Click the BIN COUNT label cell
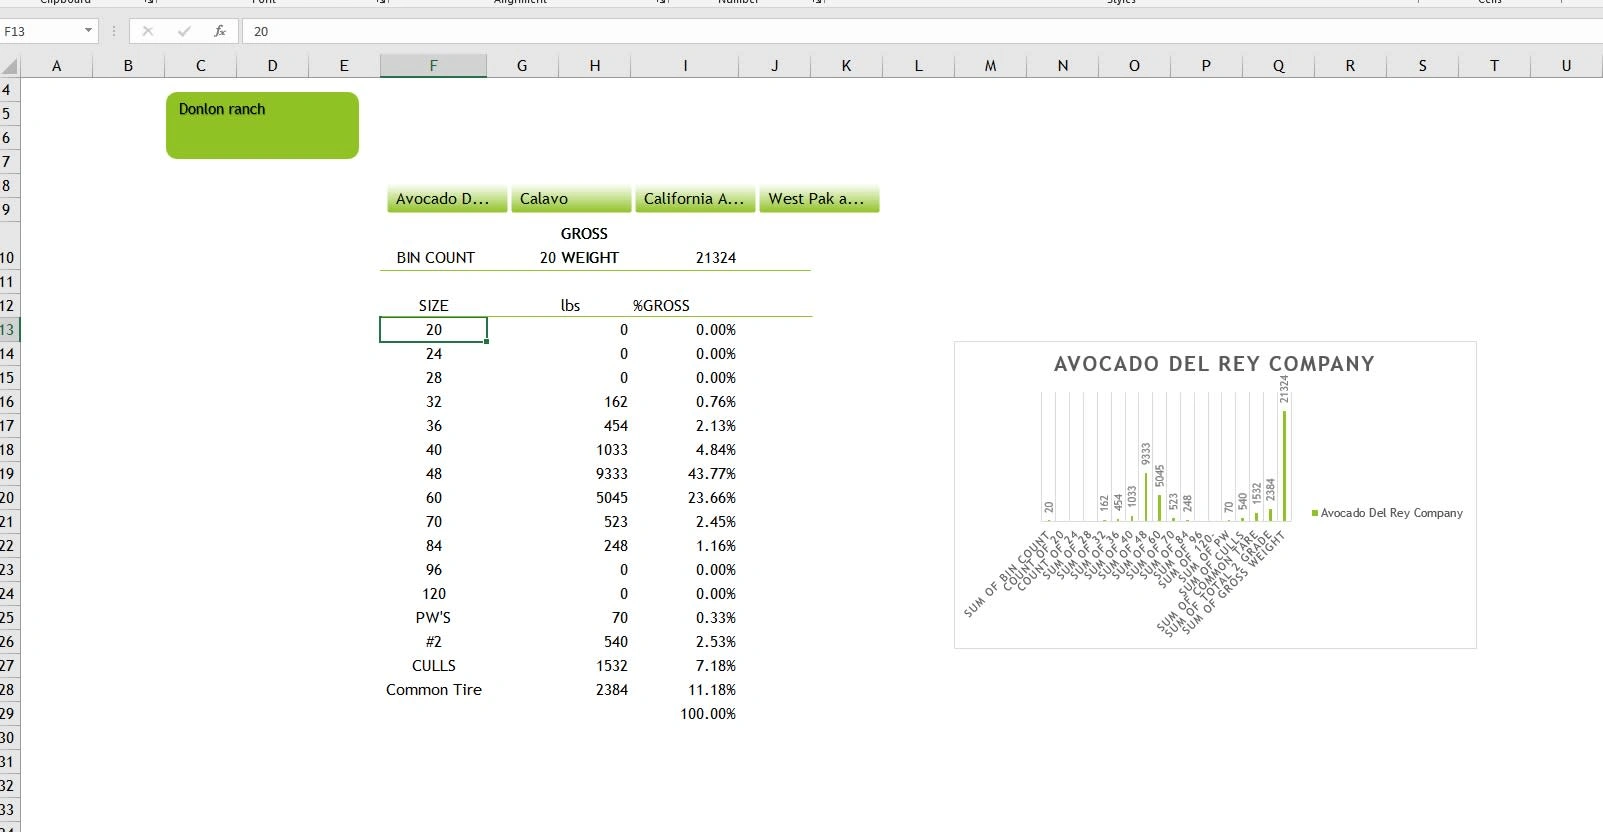 tap(434, 258)
